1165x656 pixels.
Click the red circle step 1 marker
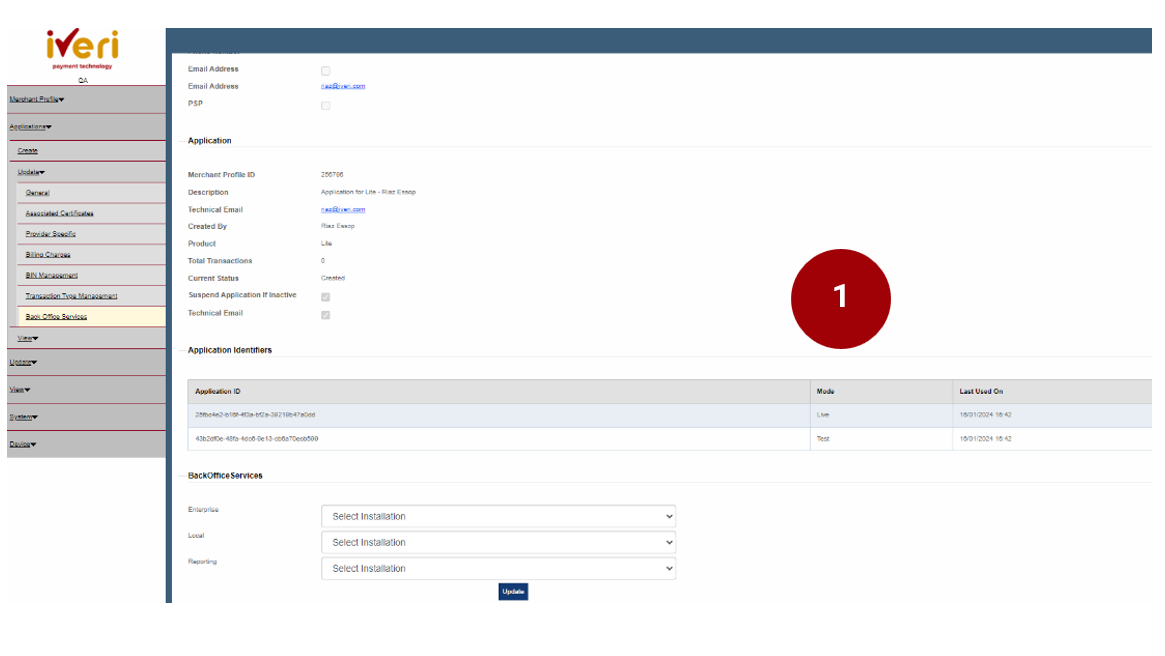click(840, 298)
